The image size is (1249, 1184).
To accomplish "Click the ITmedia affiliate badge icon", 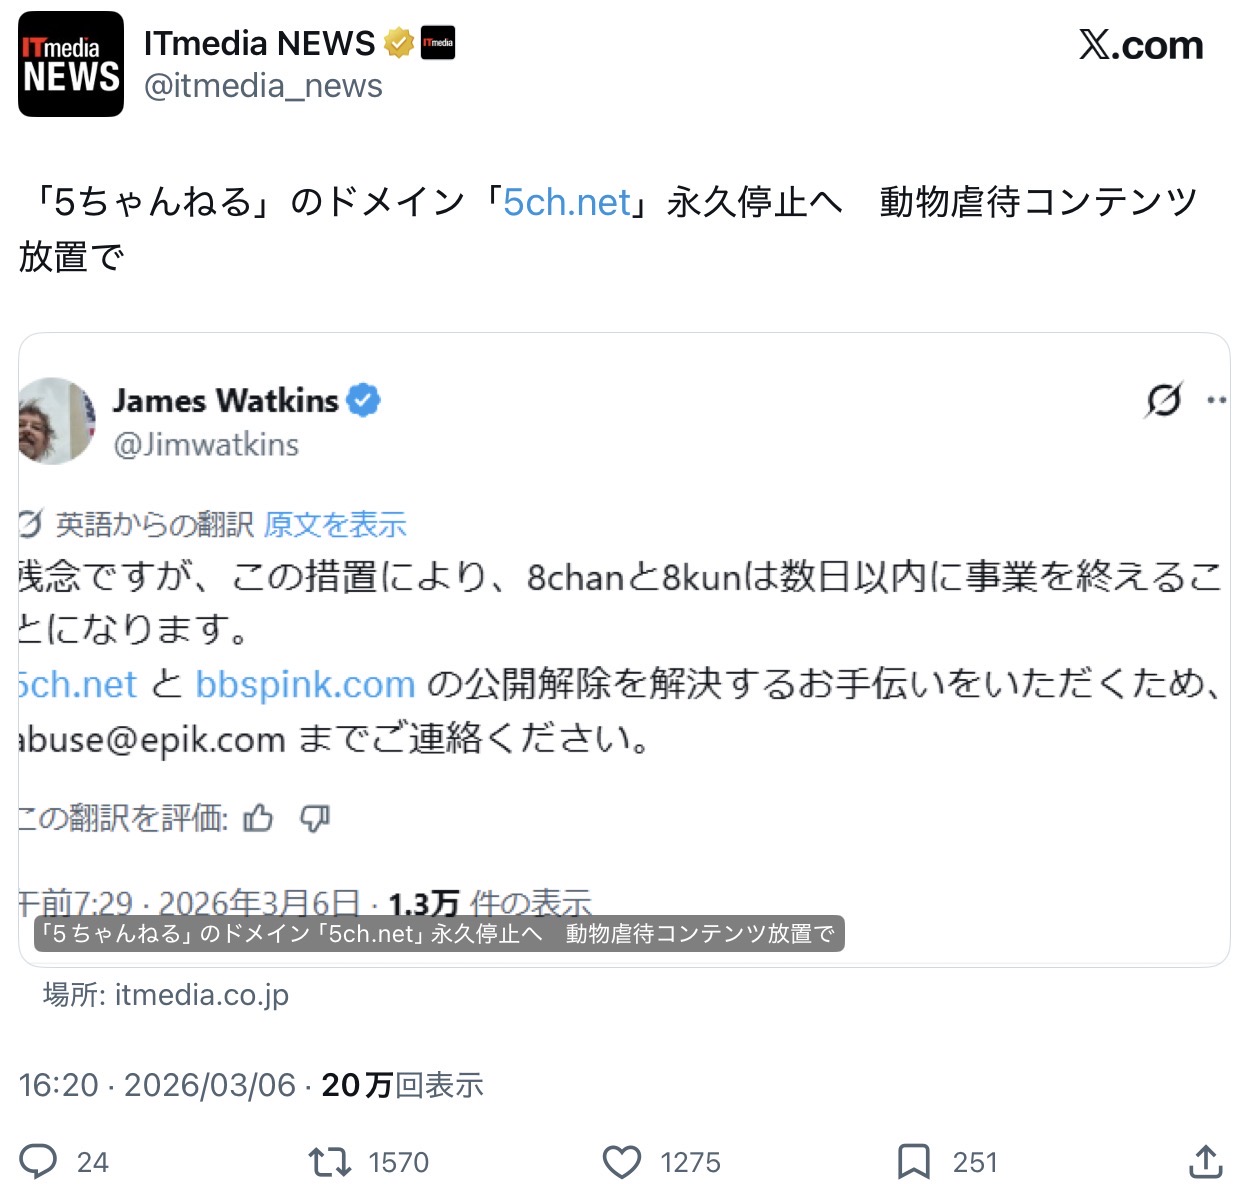I will (x=438, y=43).
